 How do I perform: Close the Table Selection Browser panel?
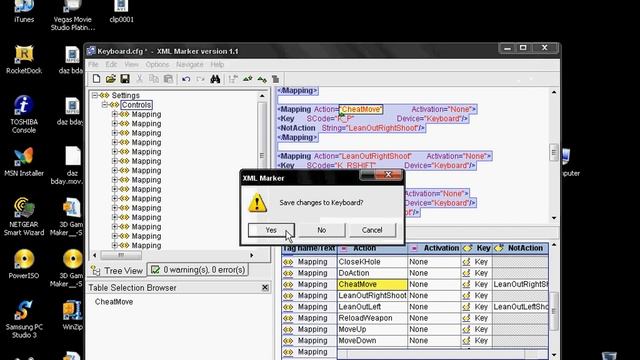[x=265, y=288]
